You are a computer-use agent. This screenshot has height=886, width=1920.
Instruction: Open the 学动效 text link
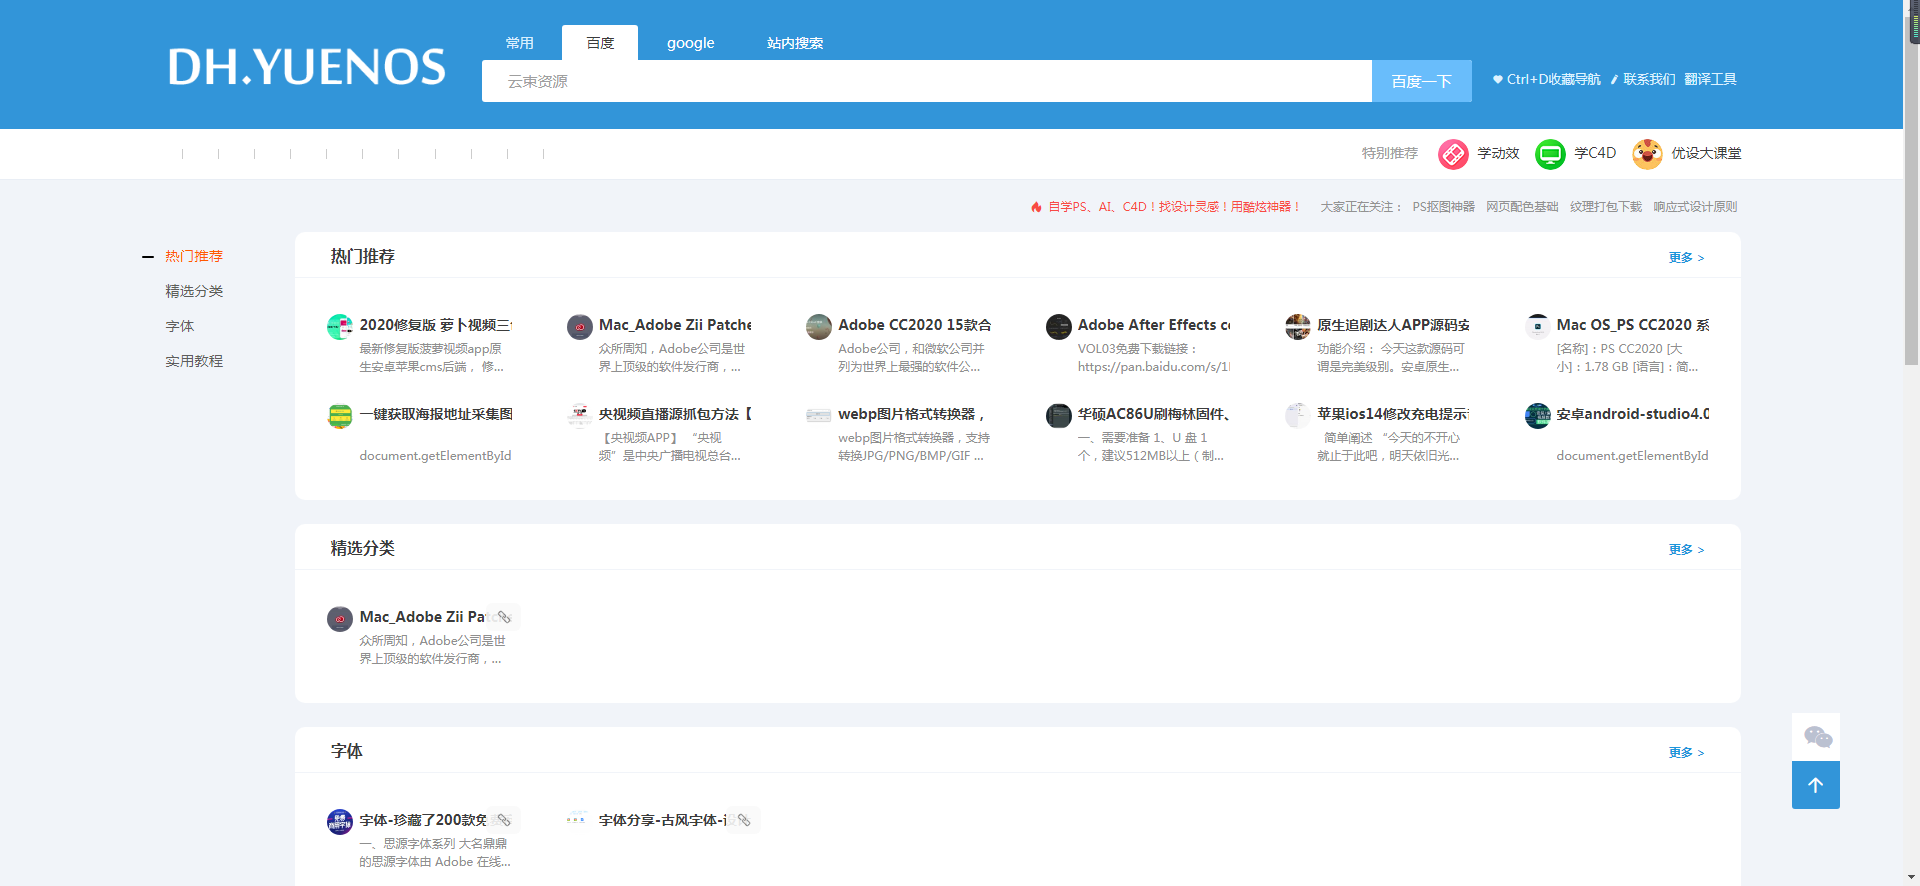(x=1498, y=154)
